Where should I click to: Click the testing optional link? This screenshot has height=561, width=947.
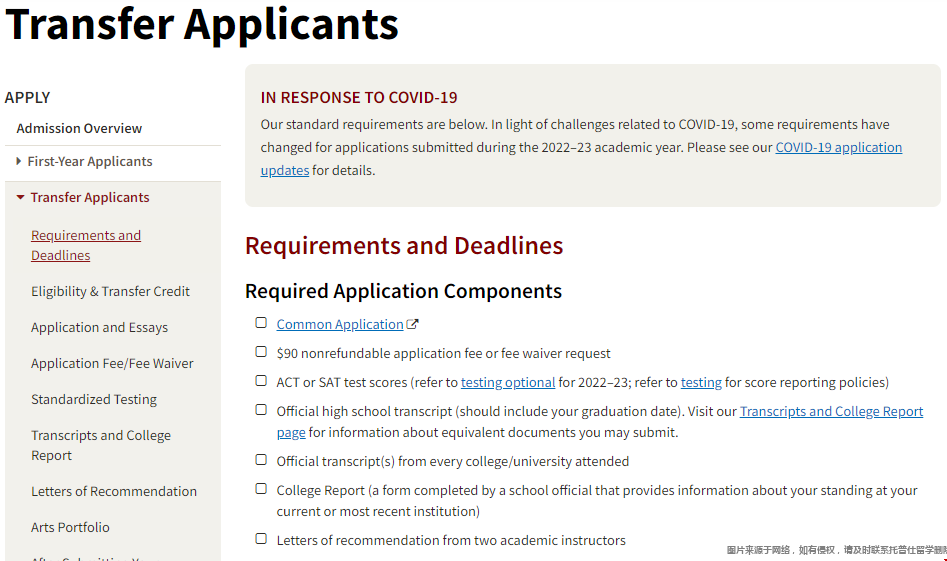pyautogui.click(x=508, y=382)
